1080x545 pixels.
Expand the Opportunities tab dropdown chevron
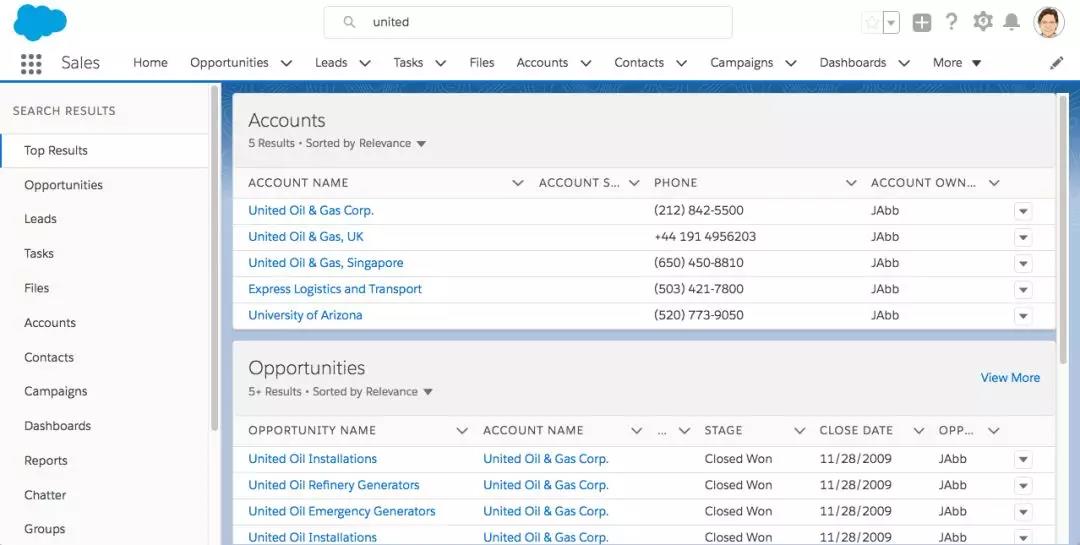click(286, 63)
